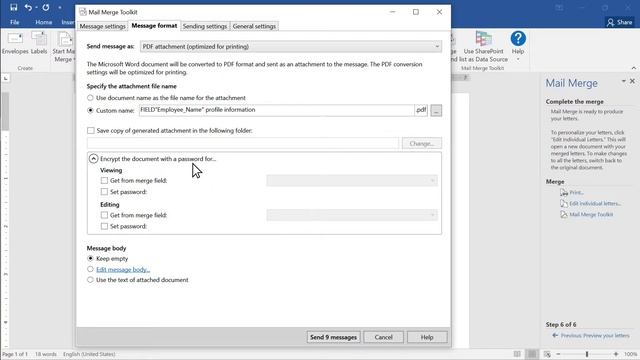This screenshot has width=640, height=360.
Task: Select the Message format tab
Action: 154,25
